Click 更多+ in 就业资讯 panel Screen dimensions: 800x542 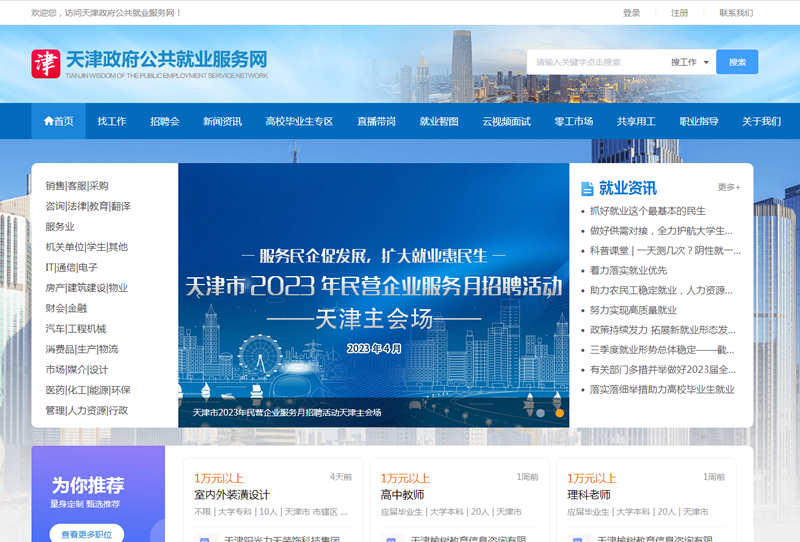point(729,187)
